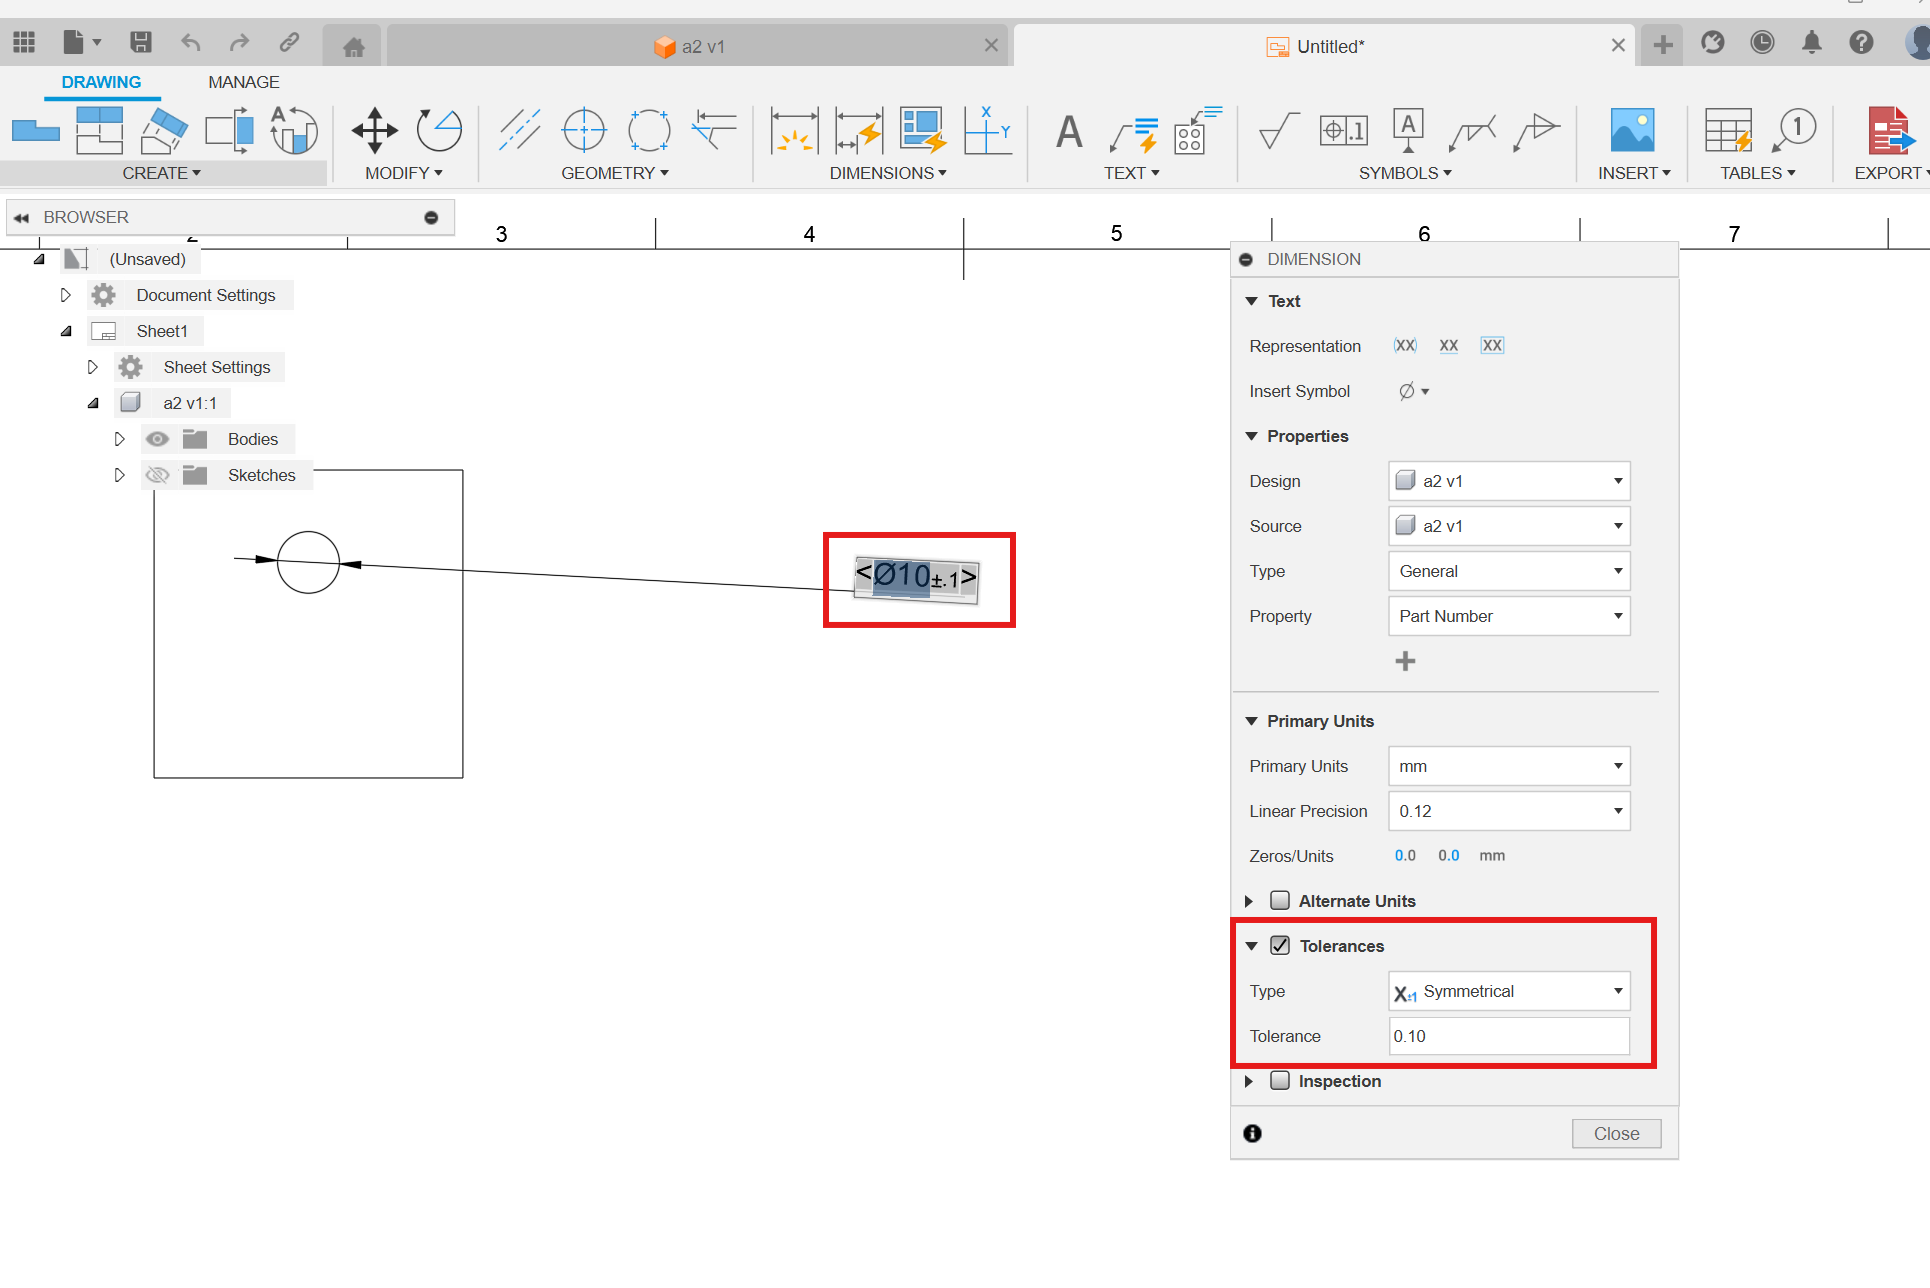The image size is (1930, 1288).
Task: Show the Sketches folder visibility
Action: (157, 474)
